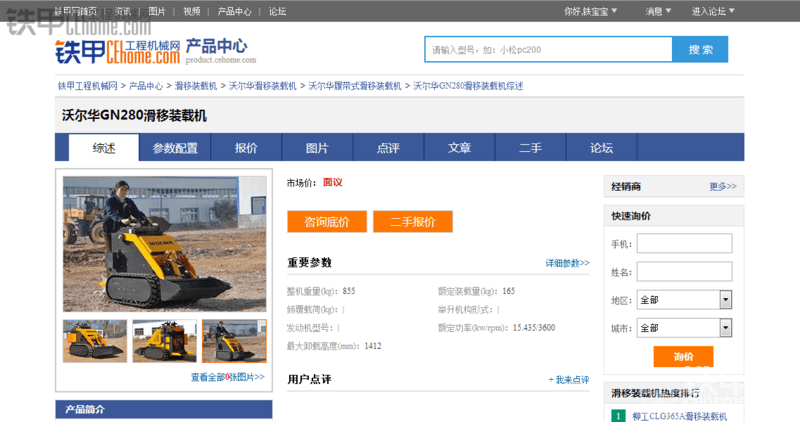Open the 铁甲网首页 top link
The height and width of the screenshot is (422, 800).
point(75,11)
